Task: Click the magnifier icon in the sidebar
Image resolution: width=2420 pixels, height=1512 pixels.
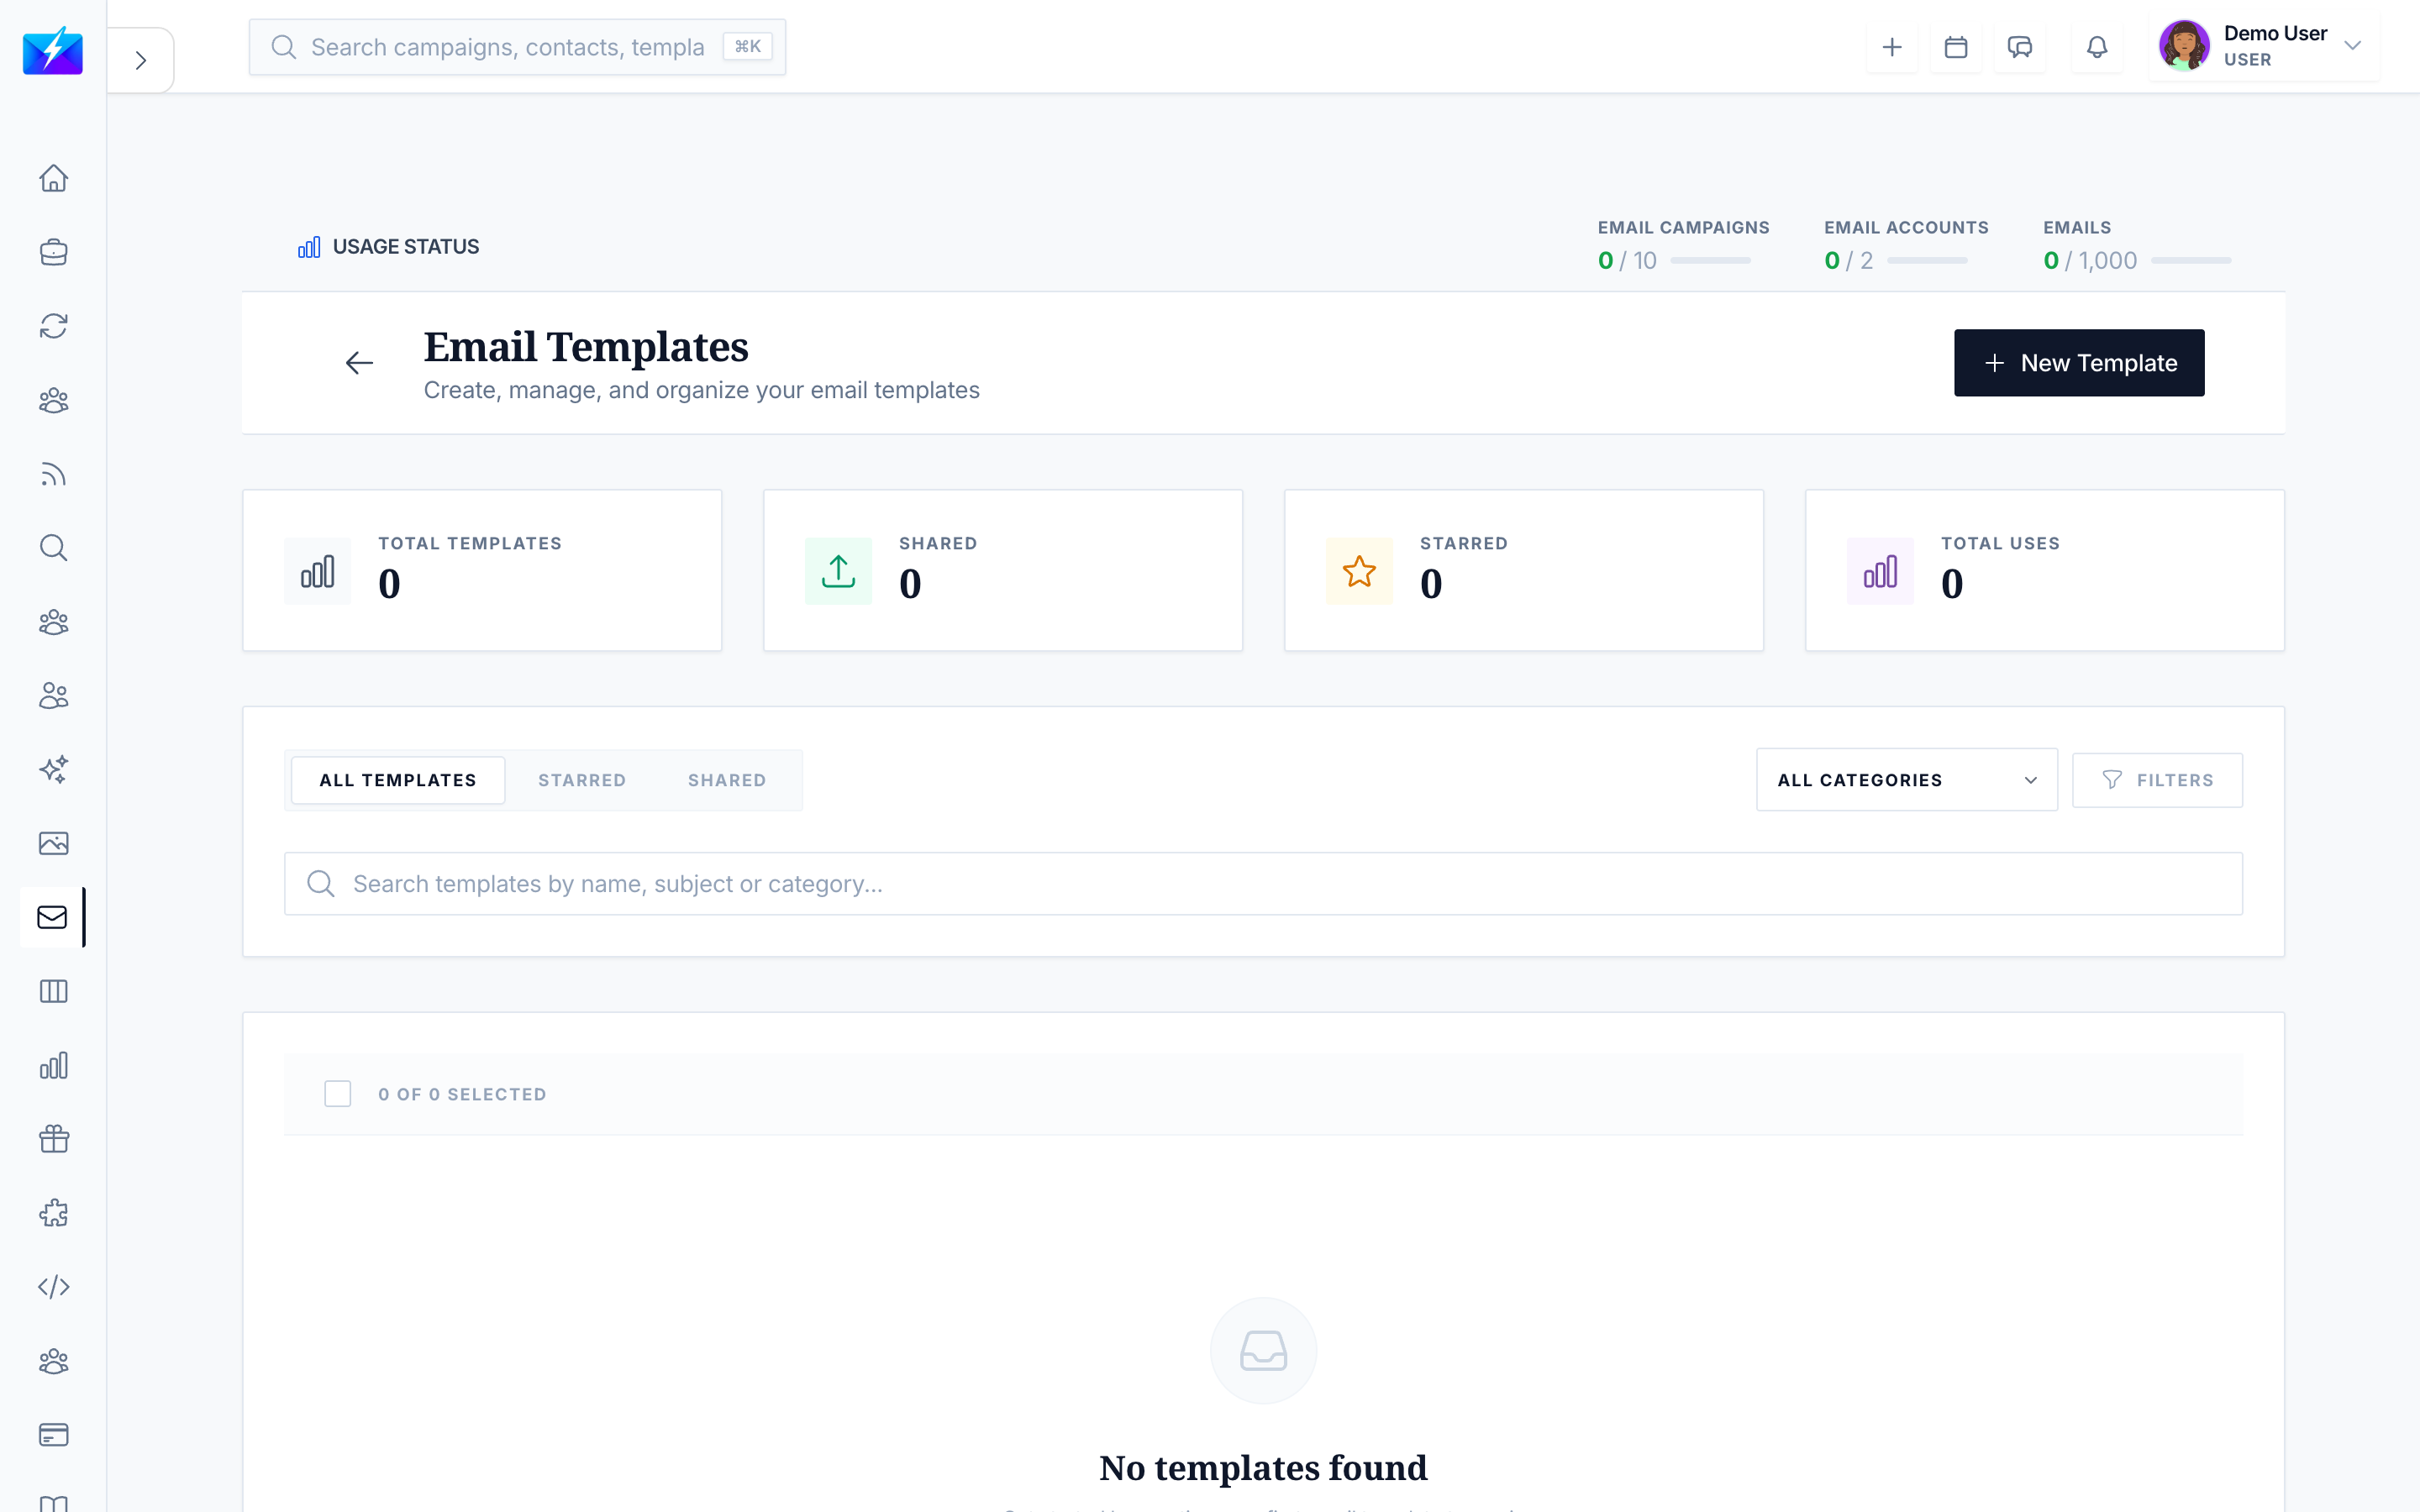Action: click(53, 548)
